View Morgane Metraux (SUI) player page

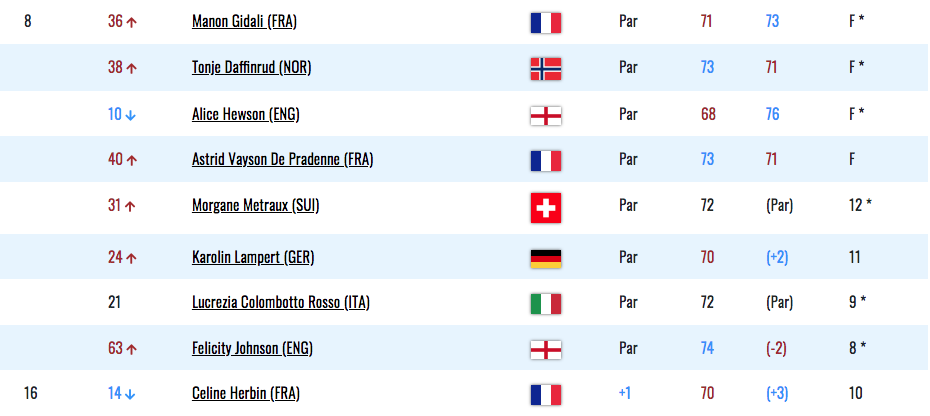click(256, 206)
